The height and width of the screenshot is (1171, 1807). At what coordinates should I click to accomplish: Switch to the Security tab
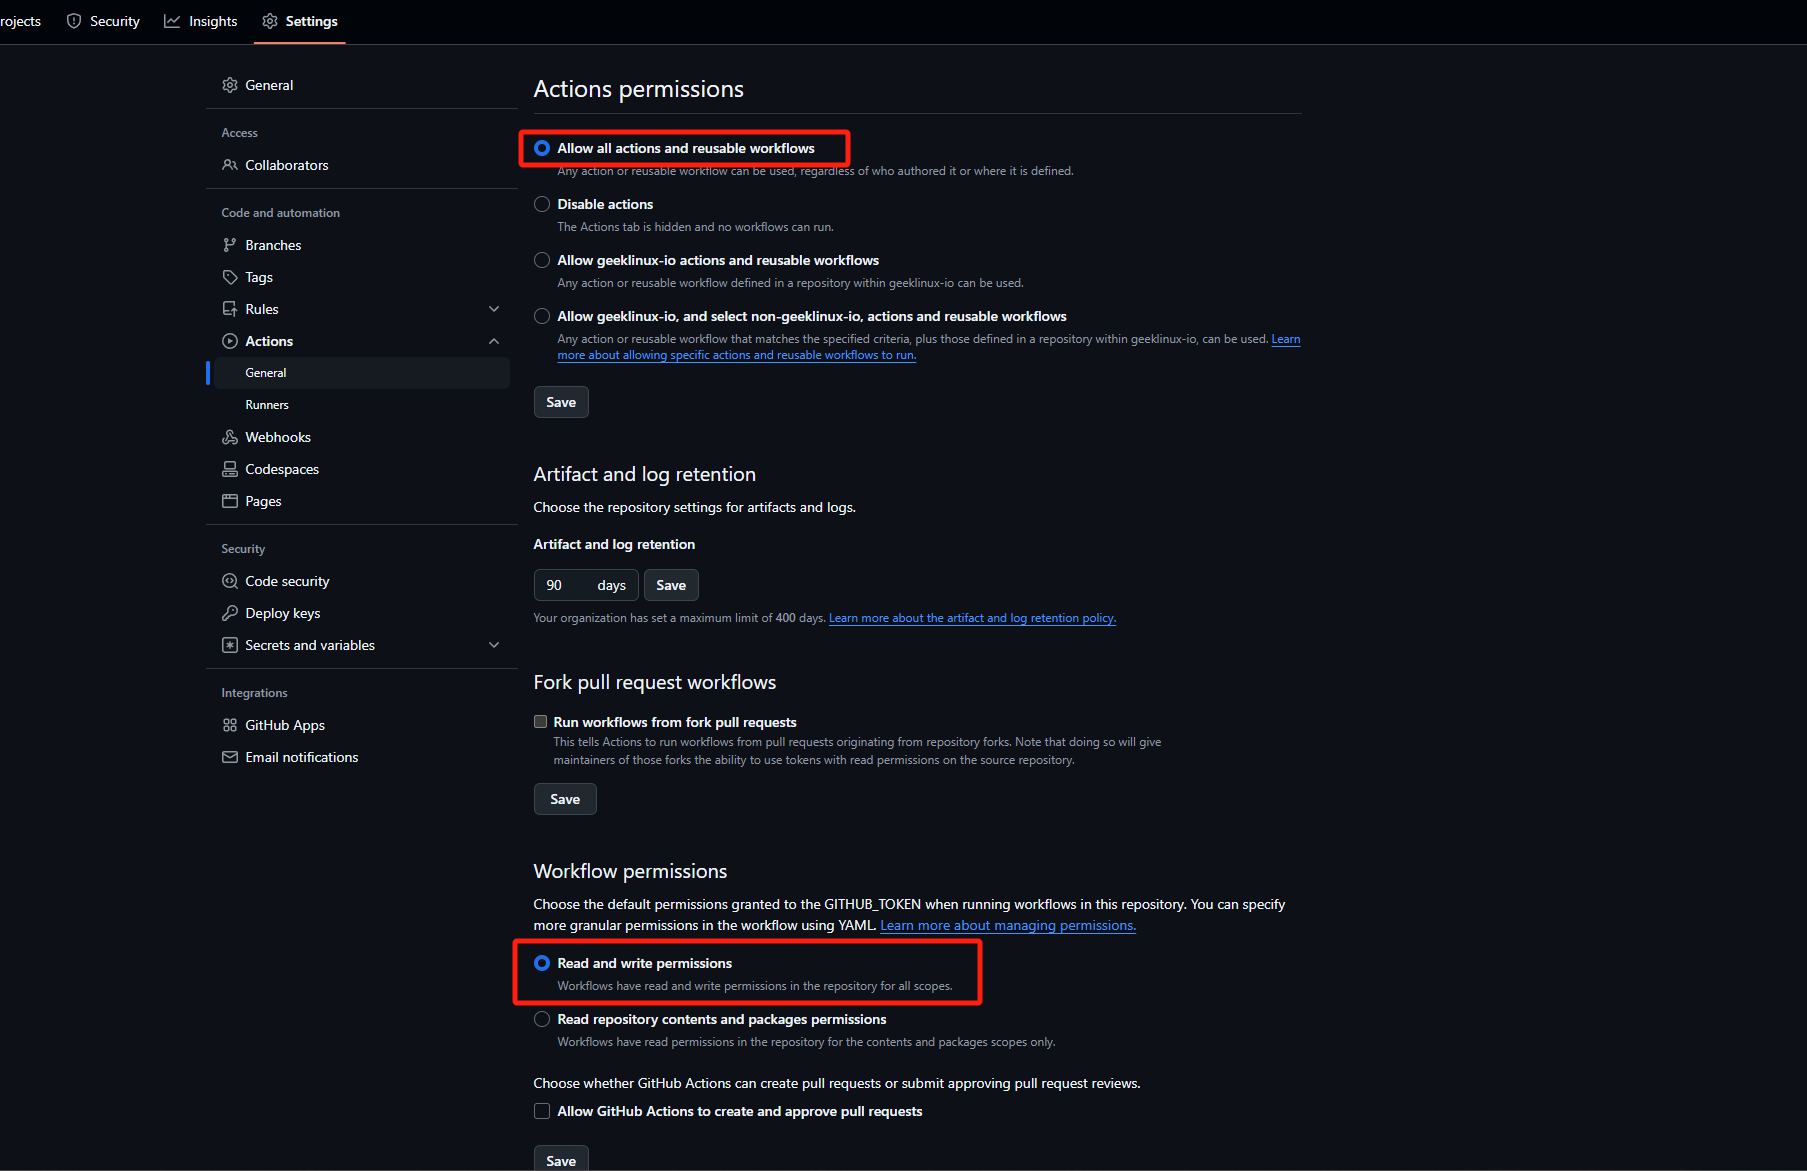(103, 21)
